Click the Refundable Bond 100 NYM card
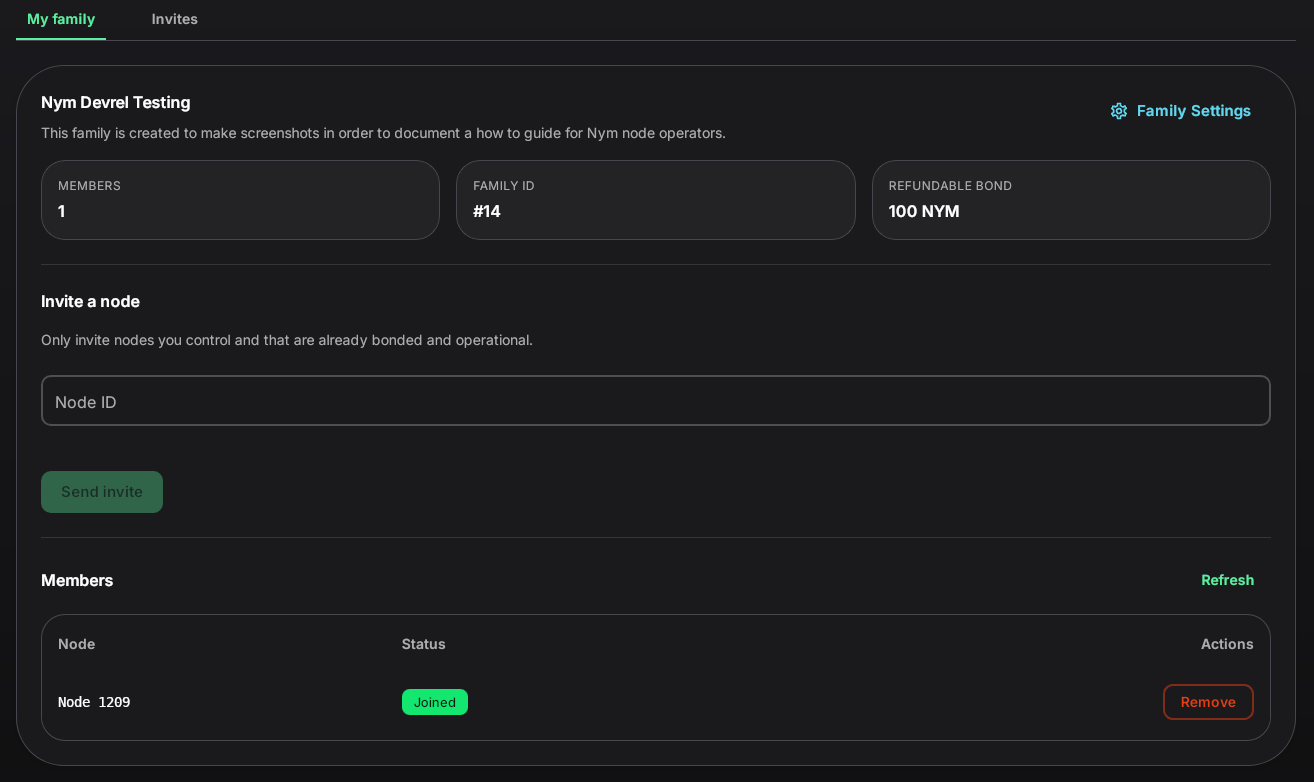Viewport: 1314px width, 782px height. (x=1071, y=200)
